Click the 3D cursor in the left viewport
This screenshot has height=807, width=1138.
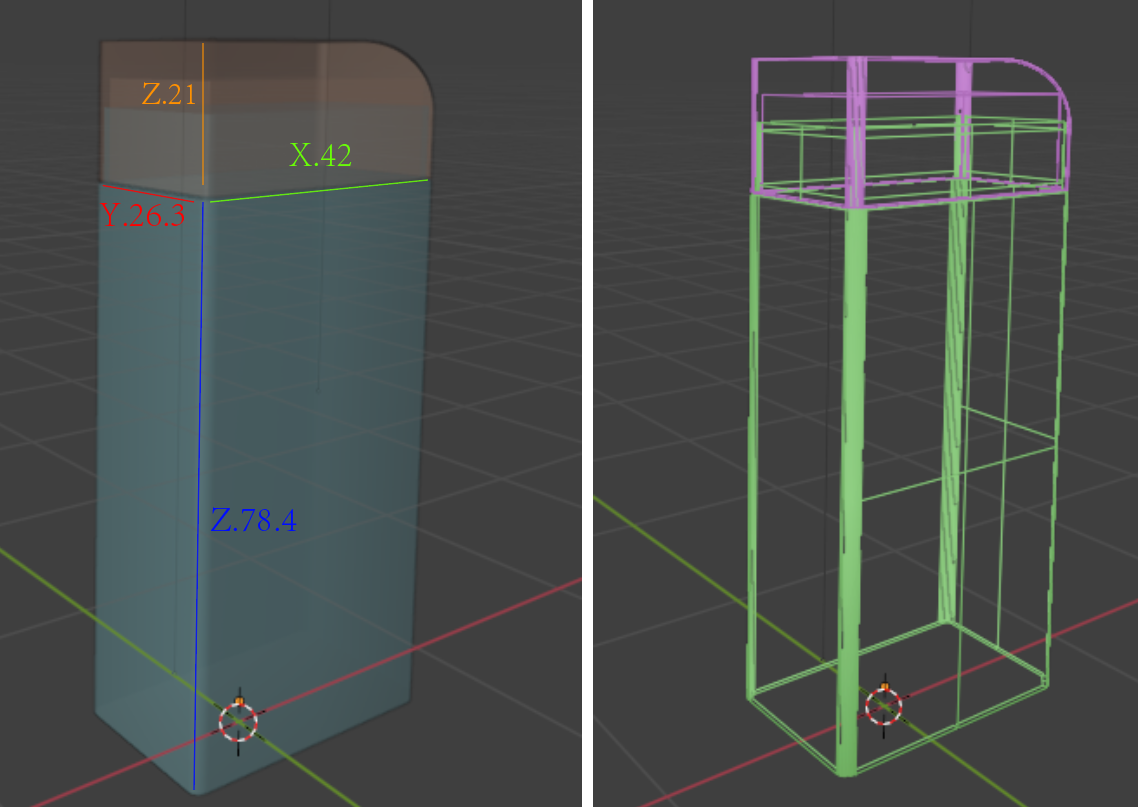tap(238, 720)
